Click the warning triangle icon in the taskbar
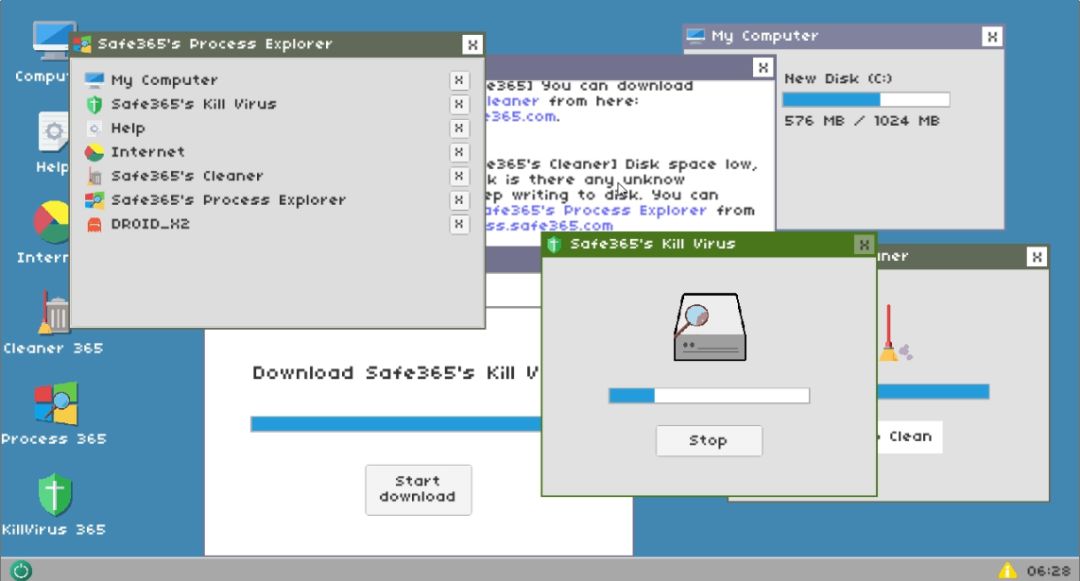The width and height of the screenshot is (1080, 581). coord(1008,570)
